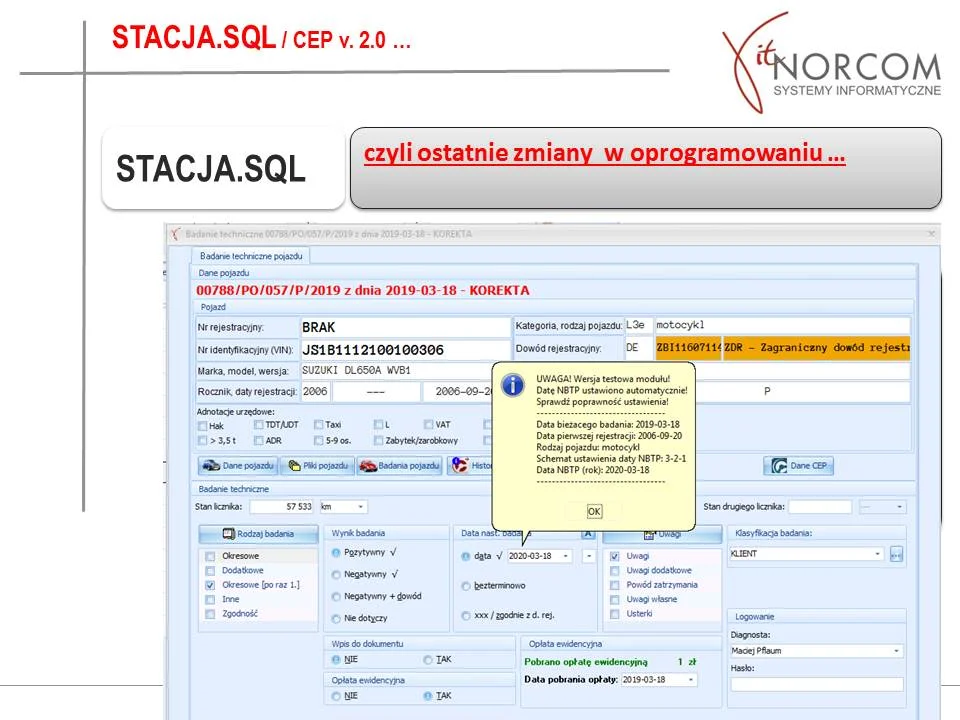Click the Rodzaj badania header button
This screenshot has width=960, height=720.
tap(258, 534)
